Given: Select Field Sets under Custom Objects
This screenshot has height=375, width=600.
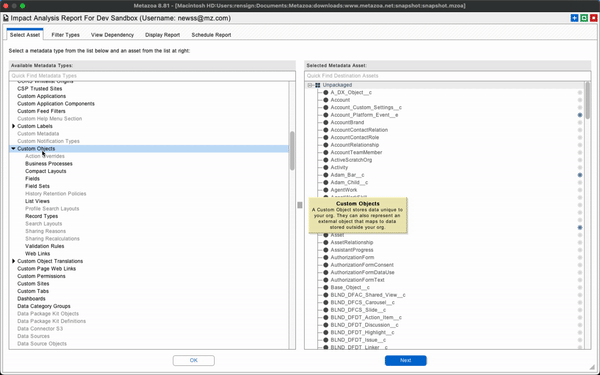Looking at the screenshot, I should 38,186.
